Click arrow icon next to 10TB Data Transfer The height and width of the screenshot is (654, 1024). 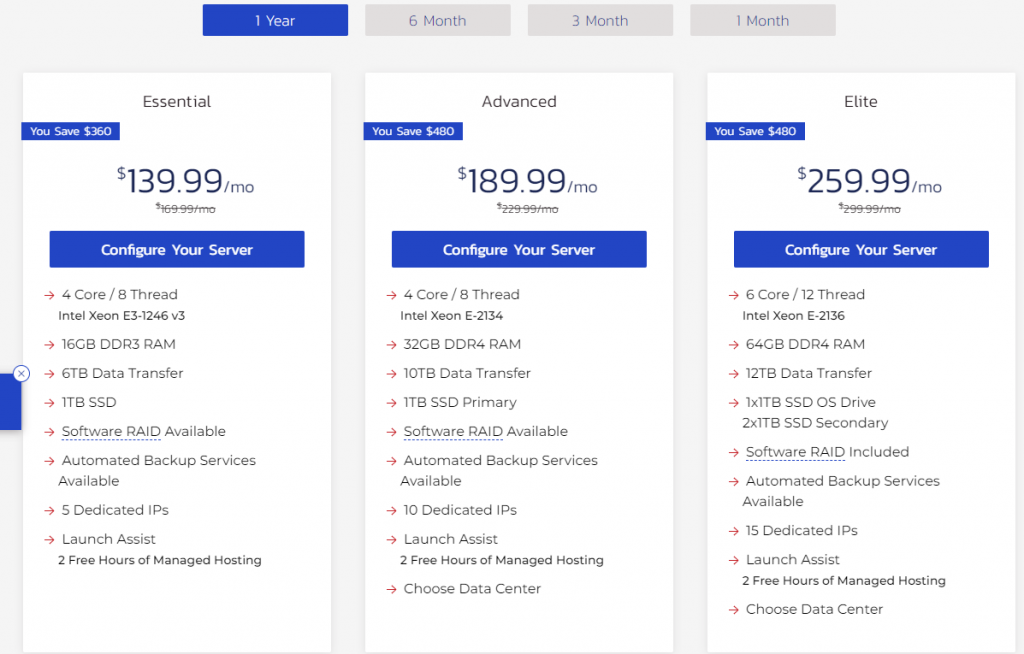[x=391, y=374]
